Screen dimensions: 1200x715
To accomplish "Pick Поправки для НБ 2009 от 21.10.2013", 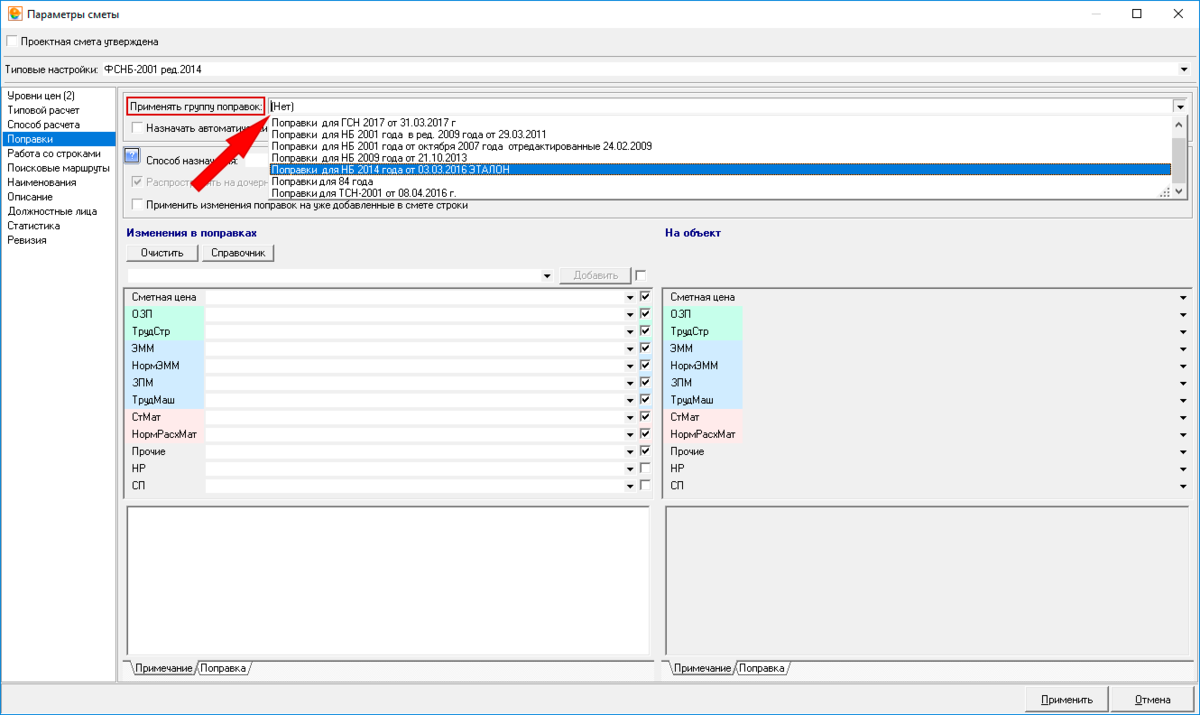I will [x=720, y=158].
